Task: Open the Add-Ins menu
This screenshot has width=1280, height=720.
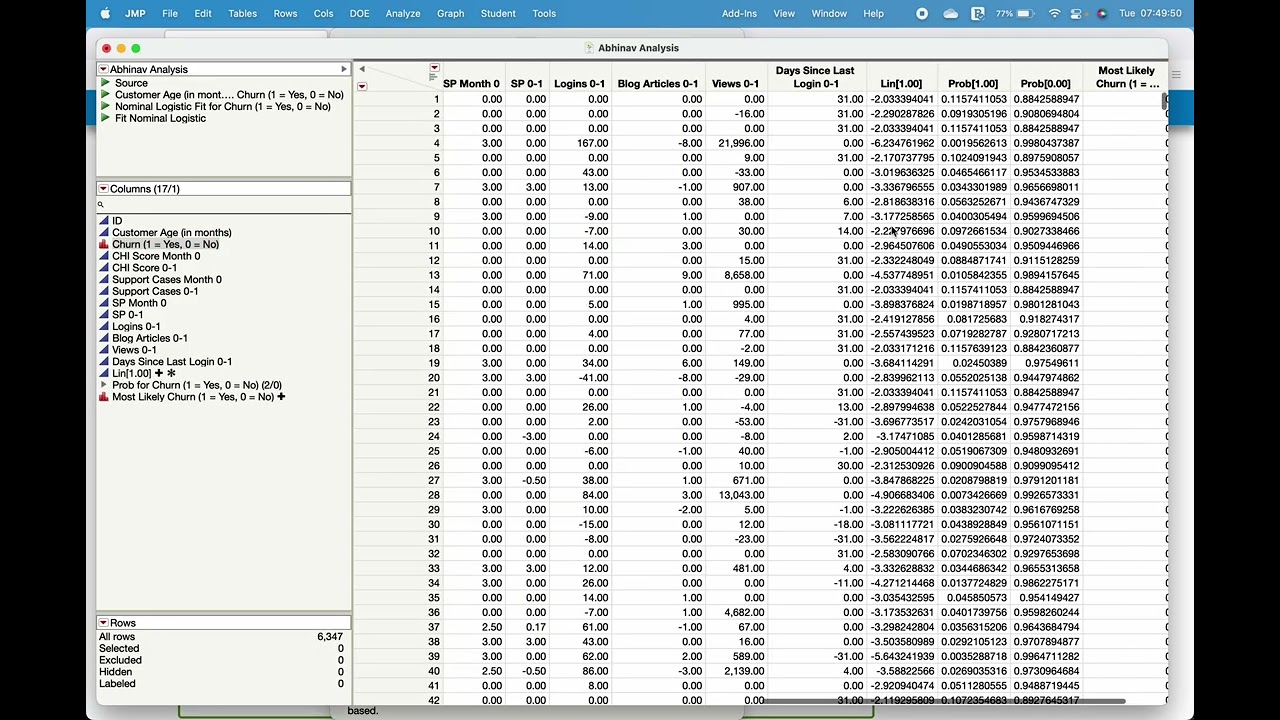Action: tap(739, 13)
